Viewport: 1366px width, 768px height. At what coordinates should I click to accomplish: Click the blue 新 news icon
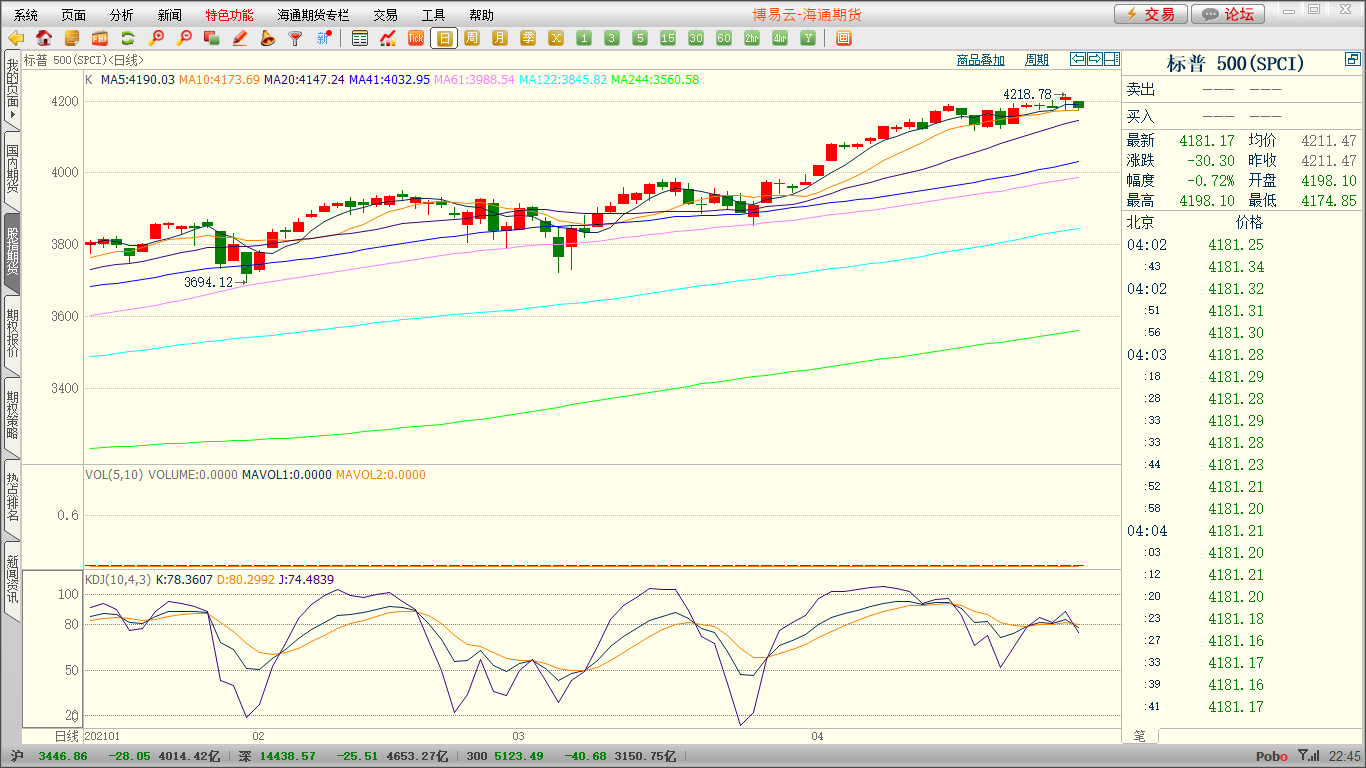323,38
